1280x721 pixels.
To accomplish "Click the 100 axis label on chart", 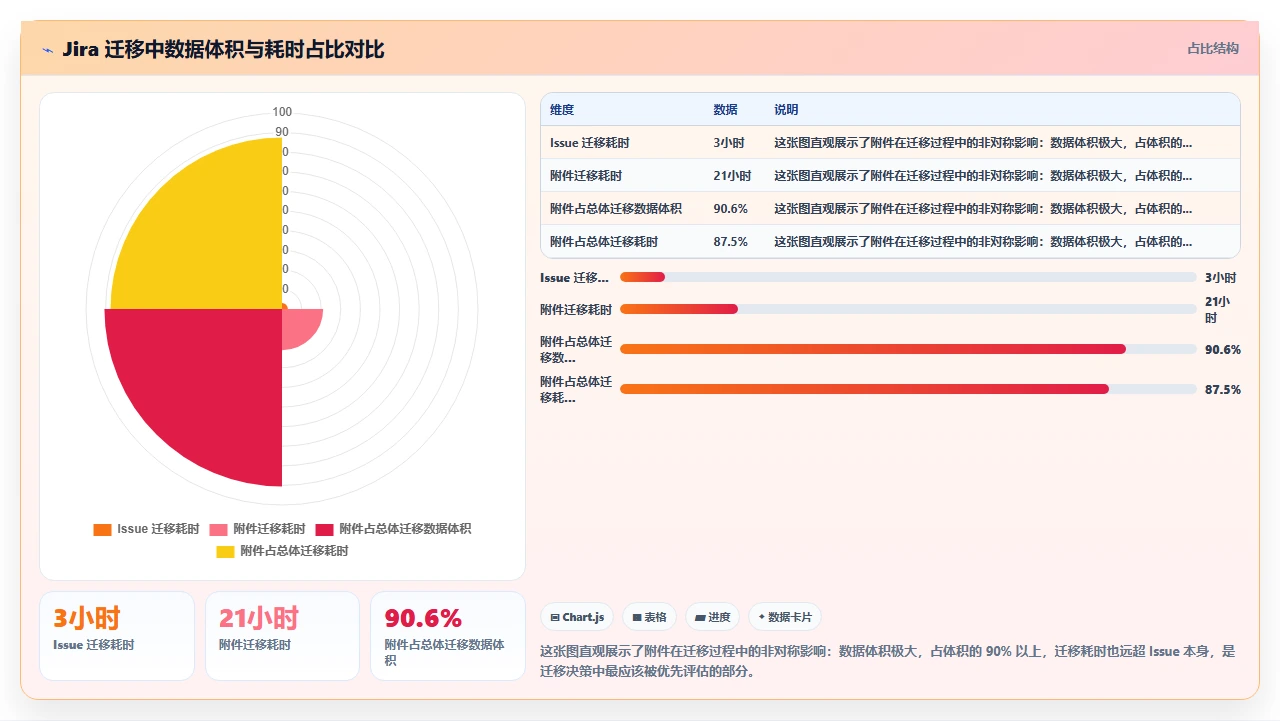I will (282, 112).
